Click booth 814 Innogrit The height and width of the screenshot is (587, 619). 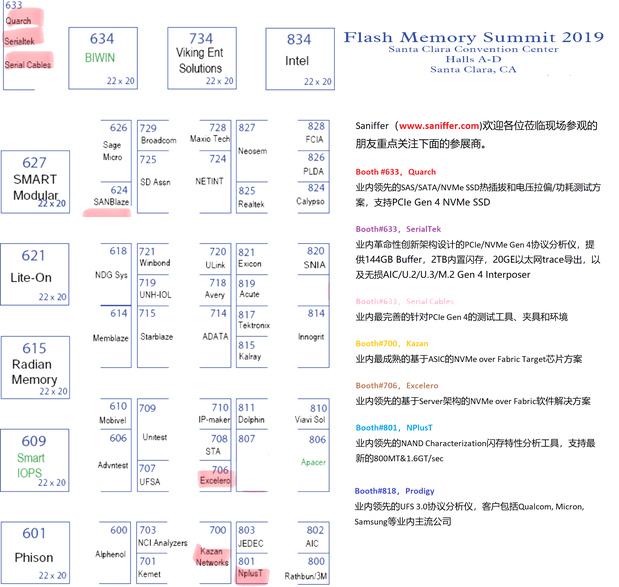click(x=313, y=337)
